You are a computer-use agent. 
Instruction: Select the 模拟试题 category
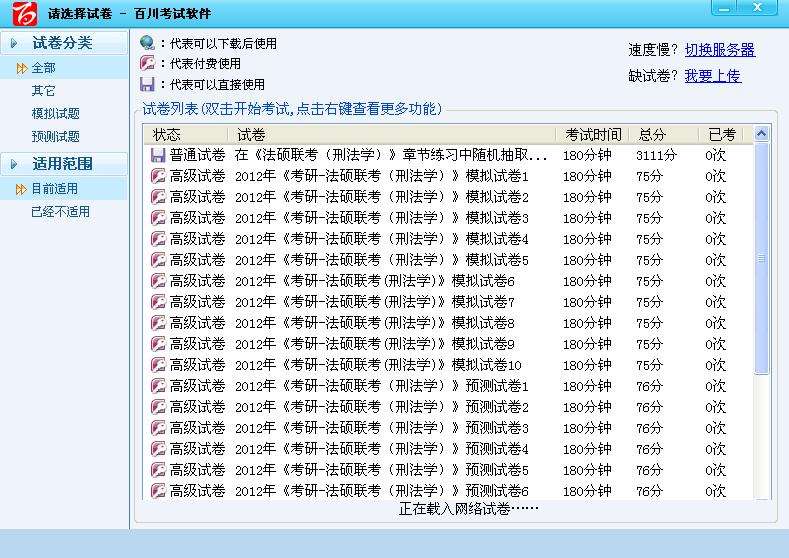point(55,113)
